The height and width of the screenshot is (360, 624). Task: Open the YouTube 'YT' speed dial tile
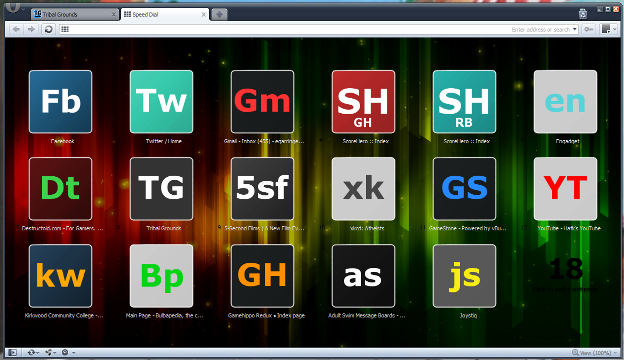[x=566, y=189]
